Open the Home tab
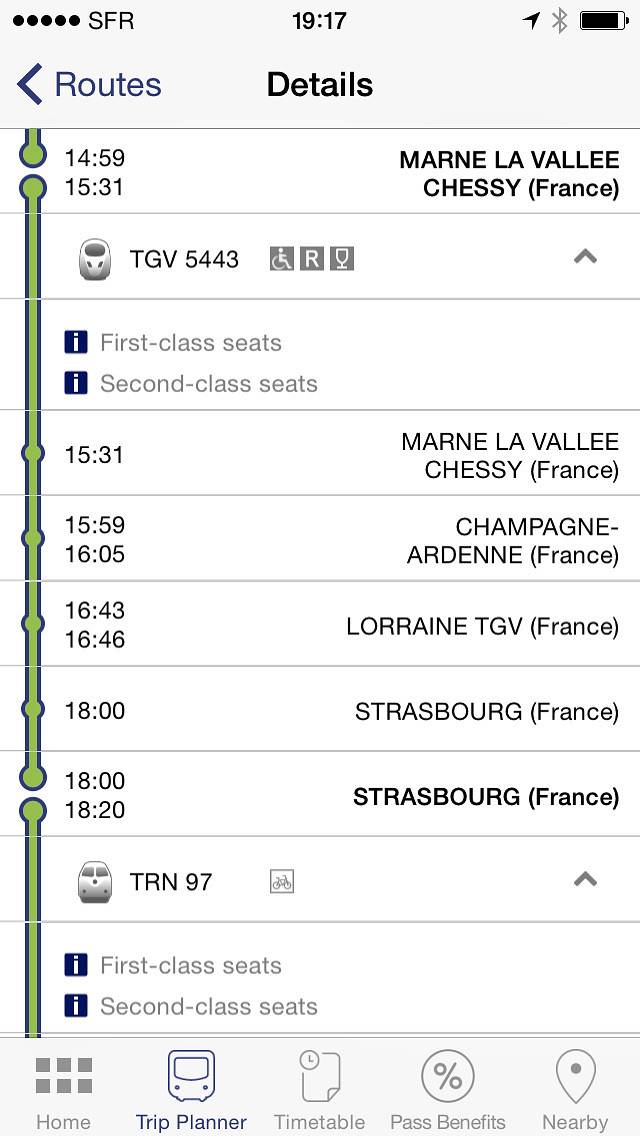This screenshot has width=640, height=1136. pos(63,1090)
